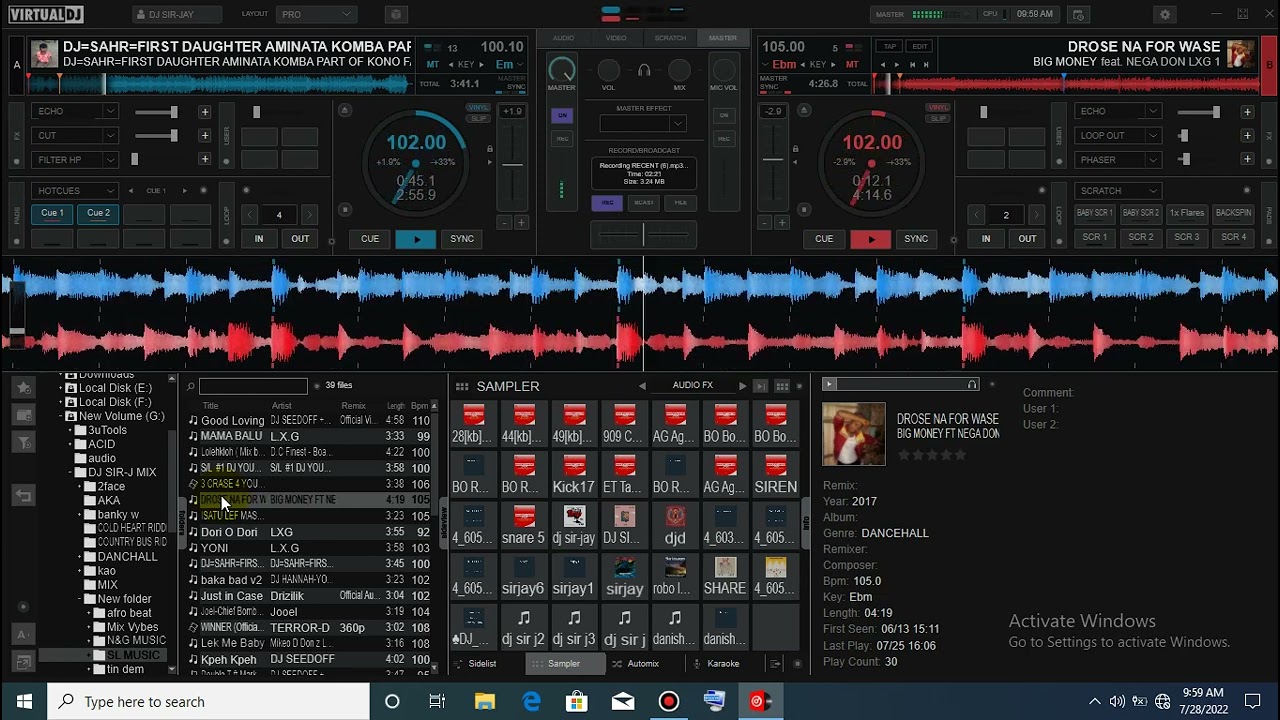The image size is (1280, 720).
Task: Open the VirtualDJ settings gear
Action: 1165,15
